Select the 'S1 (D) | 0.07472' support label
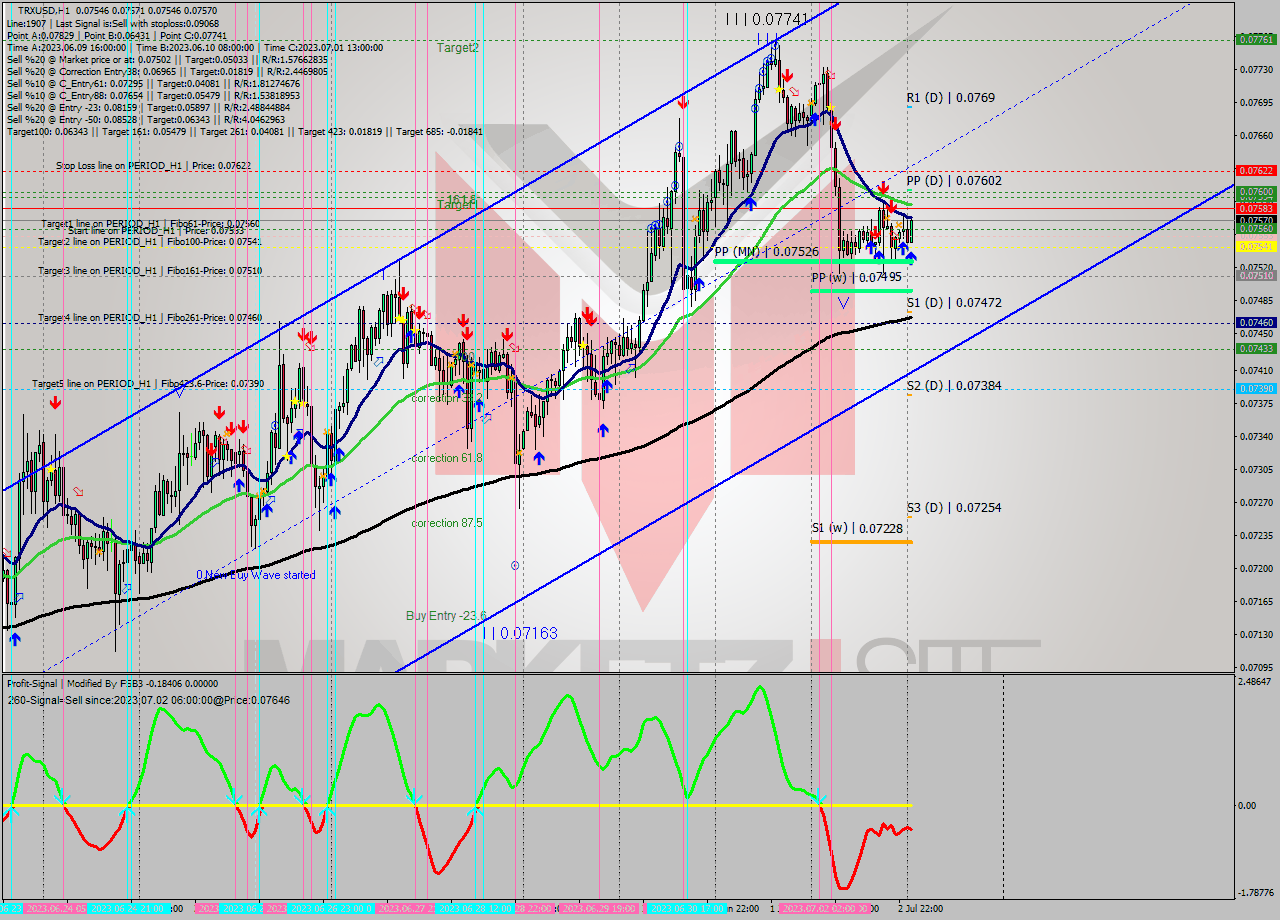The width and height of the screenshot is (1280, 920). coord(954,302)
